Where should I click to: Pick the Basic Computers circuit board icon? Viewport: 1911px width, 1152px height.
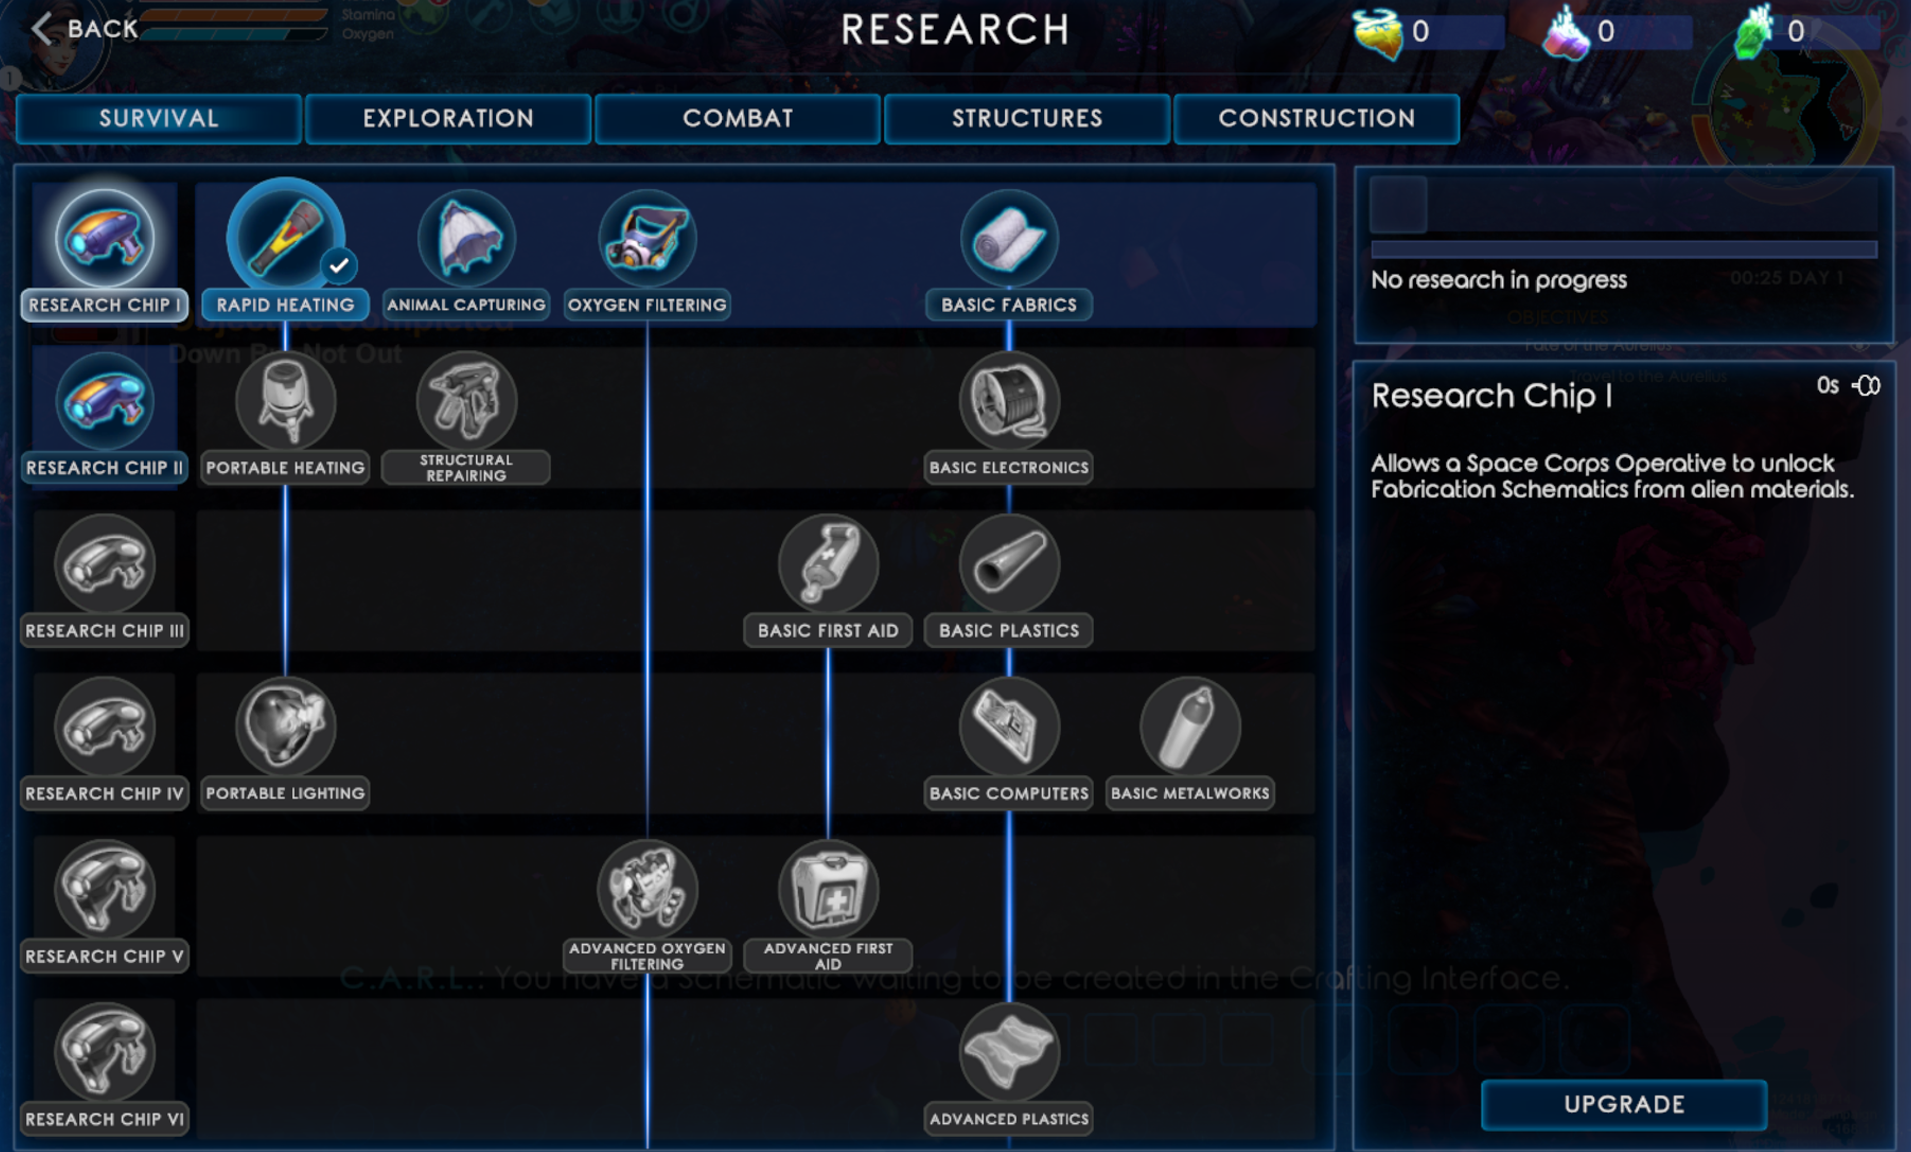(1009, 727)
